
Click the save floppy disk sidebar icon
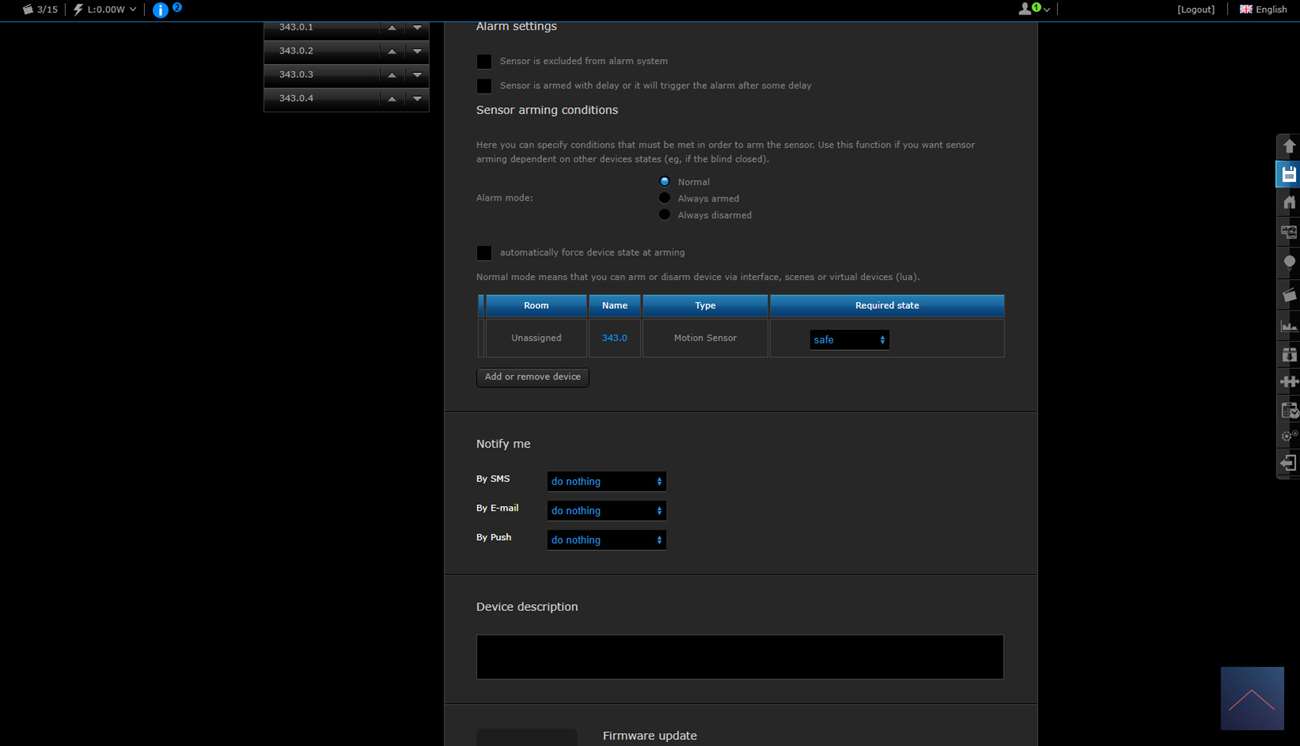[1288, 175]
